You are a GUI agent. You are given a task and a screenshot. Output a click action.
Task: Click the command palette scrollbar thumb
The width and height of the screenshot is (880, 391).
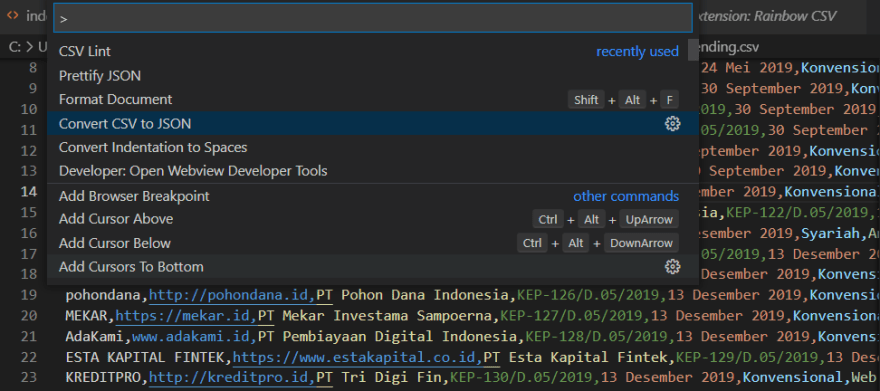pos(693,49)
